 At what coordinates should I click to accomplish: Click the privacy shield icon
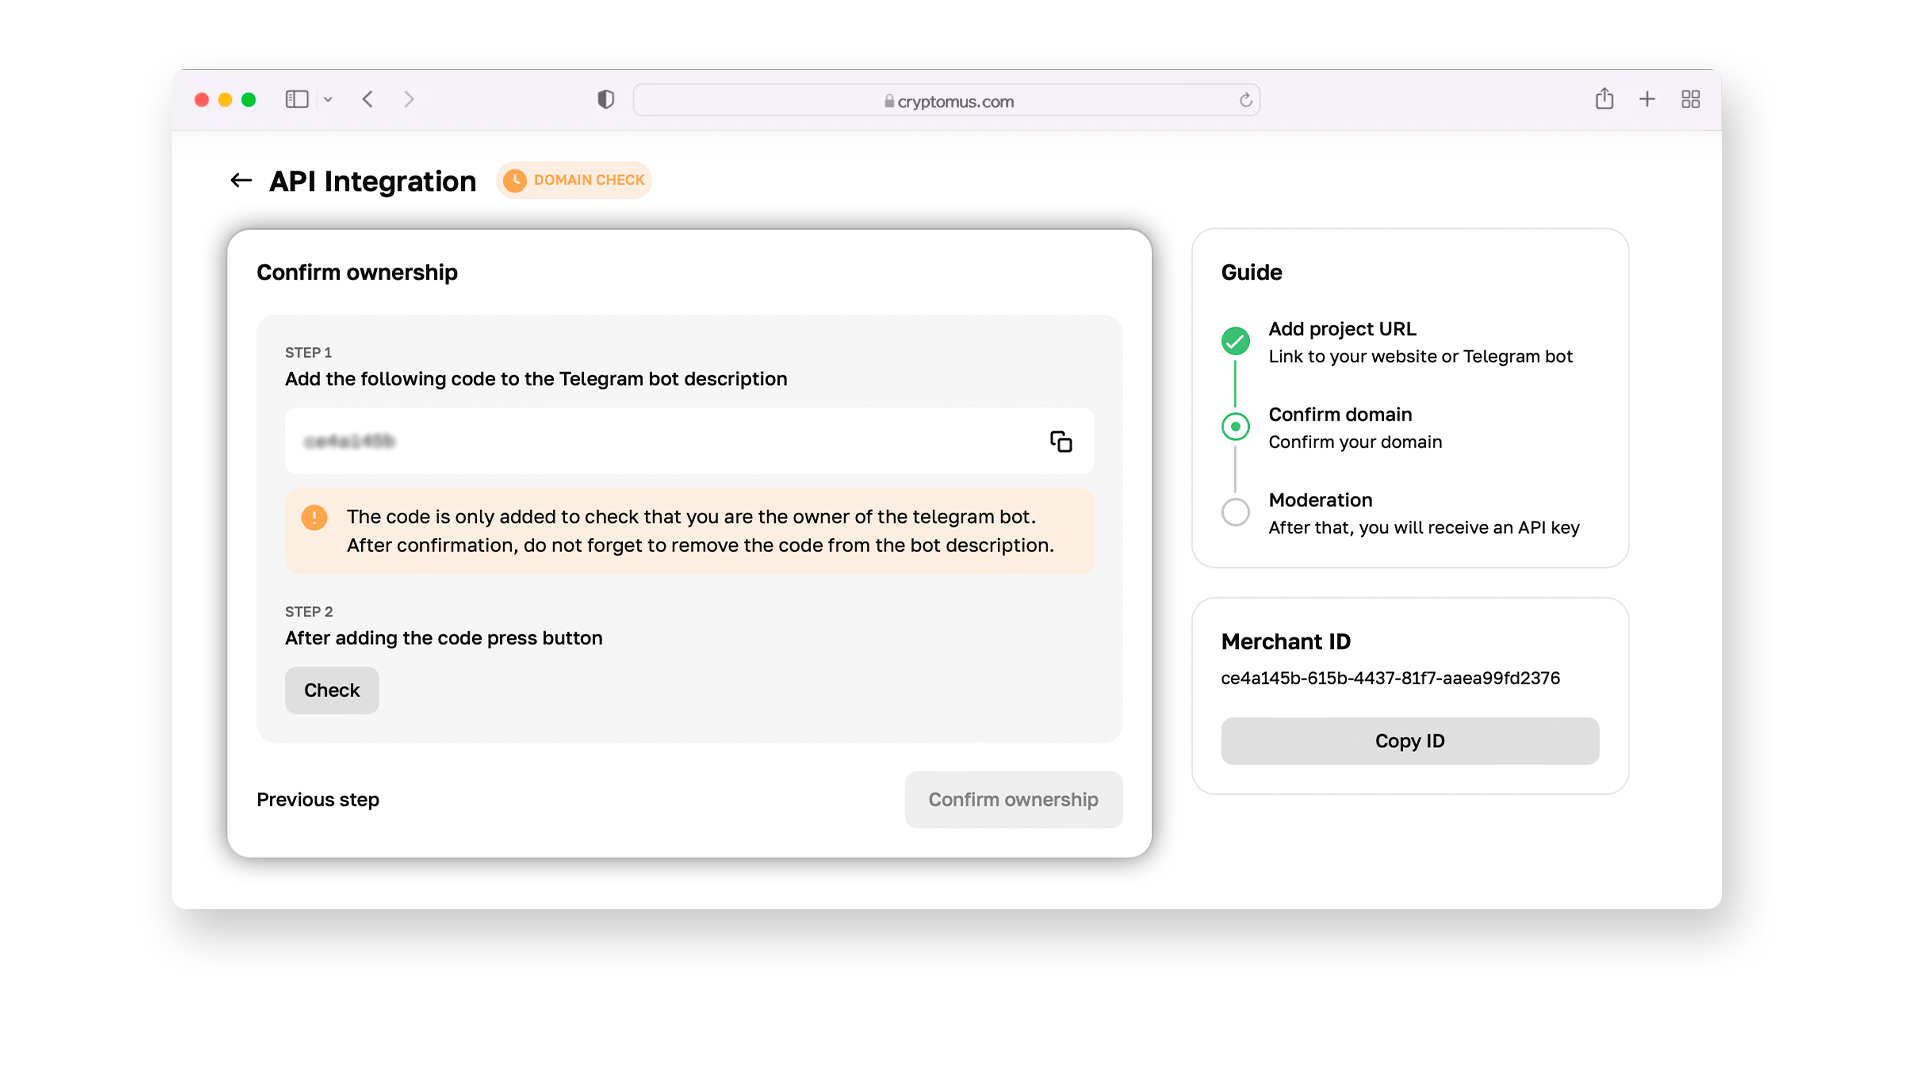pos(606,99)
